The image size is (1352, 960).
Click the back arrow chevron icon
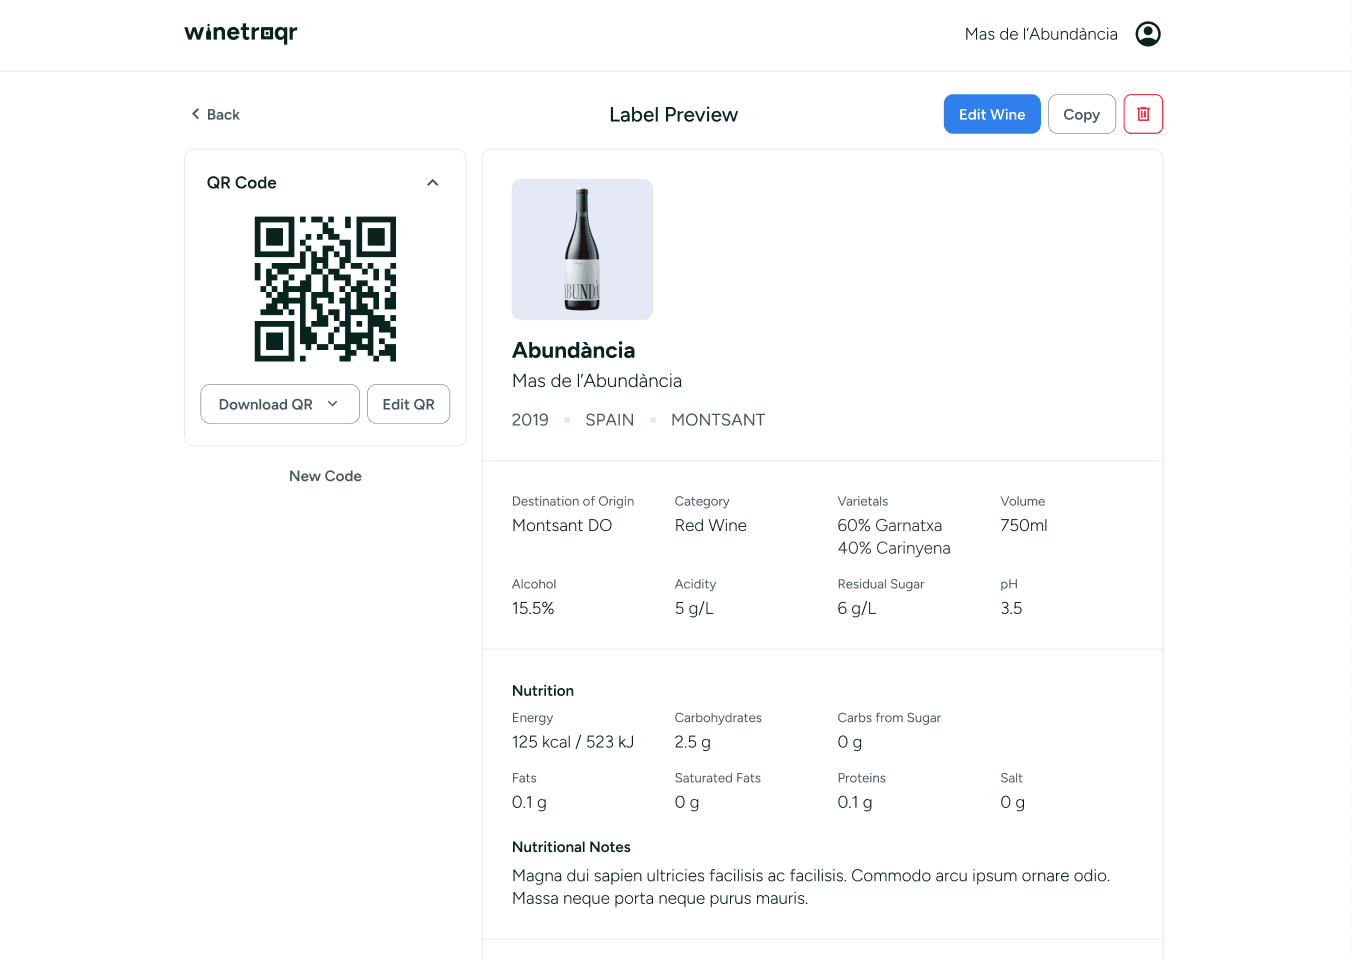[x=196, y=114]
